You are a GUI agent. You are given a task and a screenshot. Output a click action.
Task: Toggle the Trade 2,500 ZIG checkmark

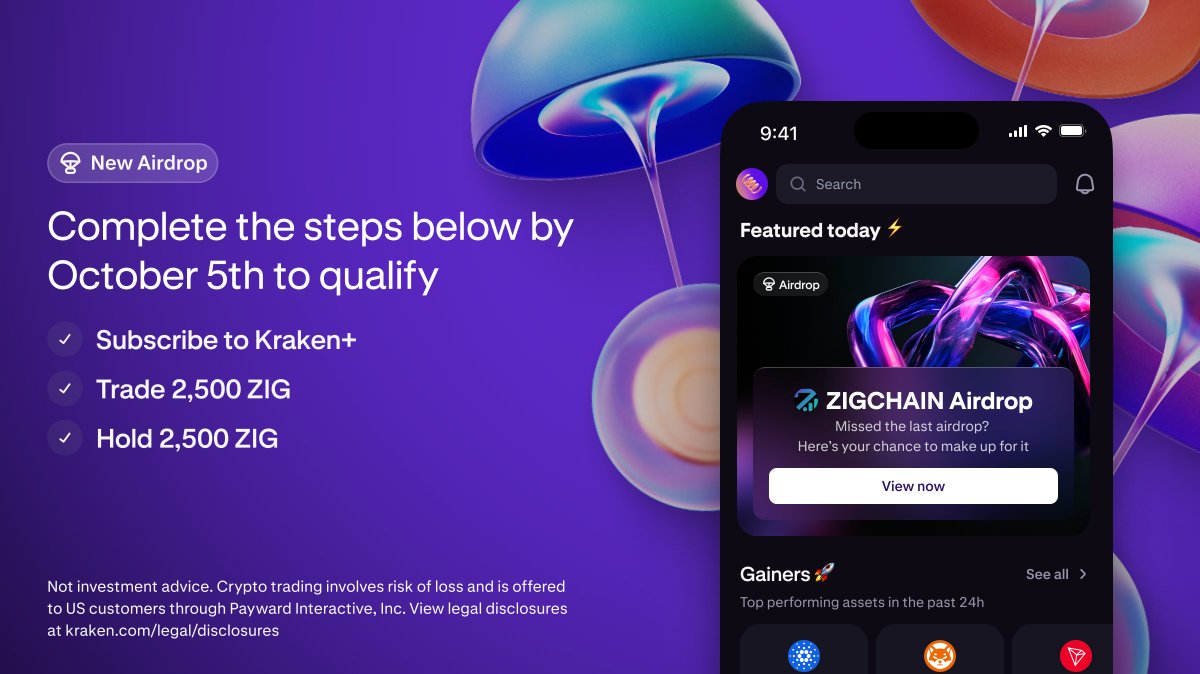64,389
